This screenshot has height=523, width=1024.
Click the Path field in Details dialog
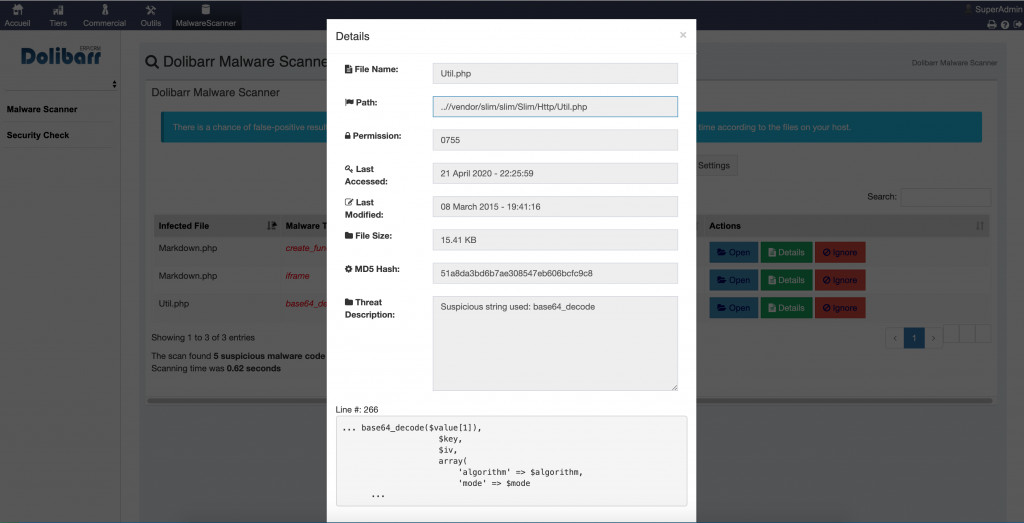555,106
